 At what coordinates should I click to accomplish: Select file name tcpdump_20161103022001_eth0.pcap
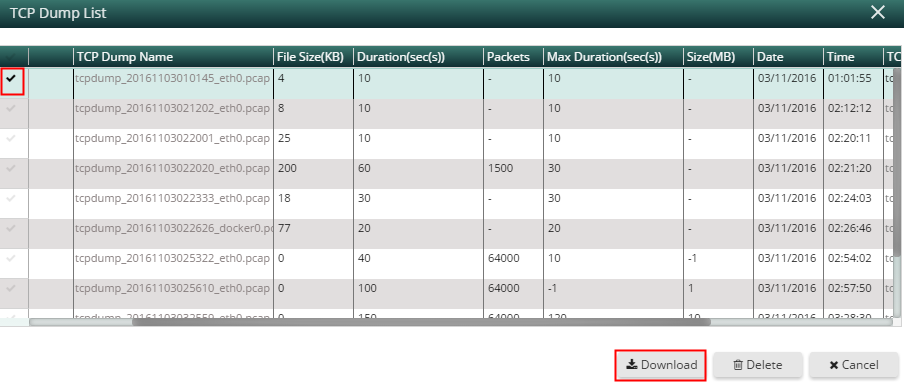172,138
